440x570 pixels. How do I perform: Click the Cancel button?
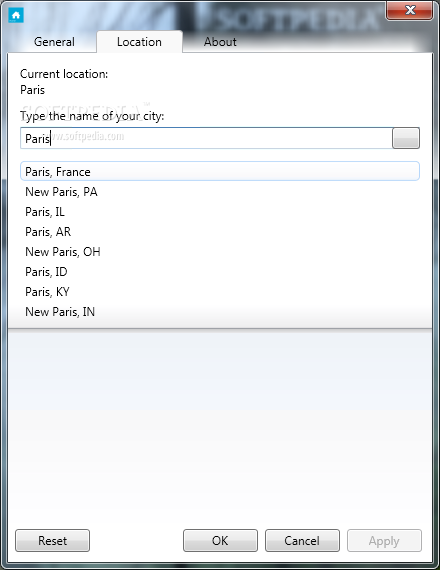coord(302,541)
